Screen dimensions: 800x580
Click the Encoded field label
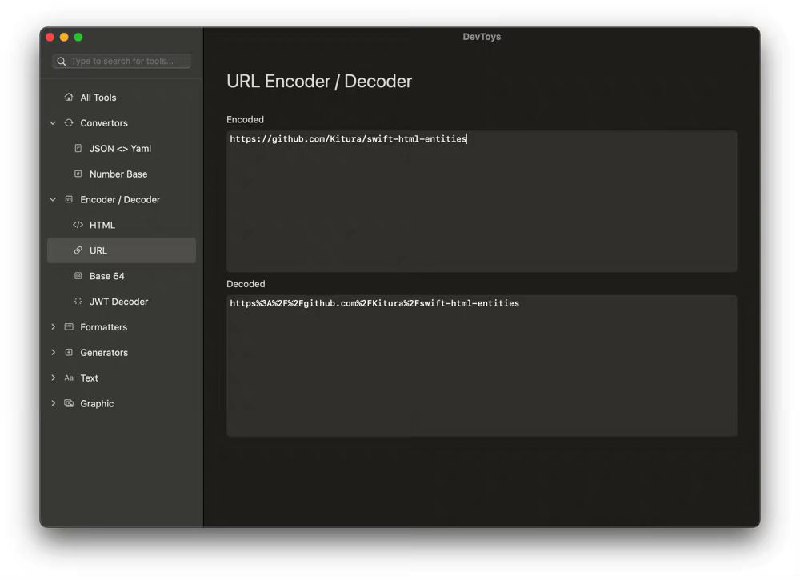click(245, 119)
